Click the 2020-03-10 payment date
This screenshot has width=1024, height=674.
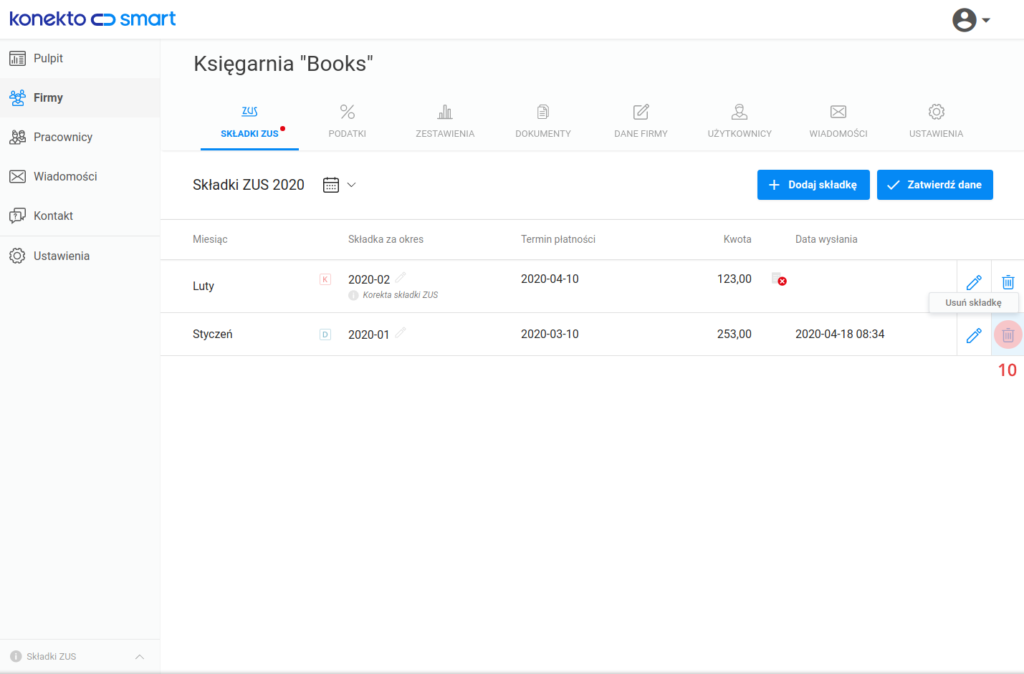pyautogui.click(x=550, y=334)
